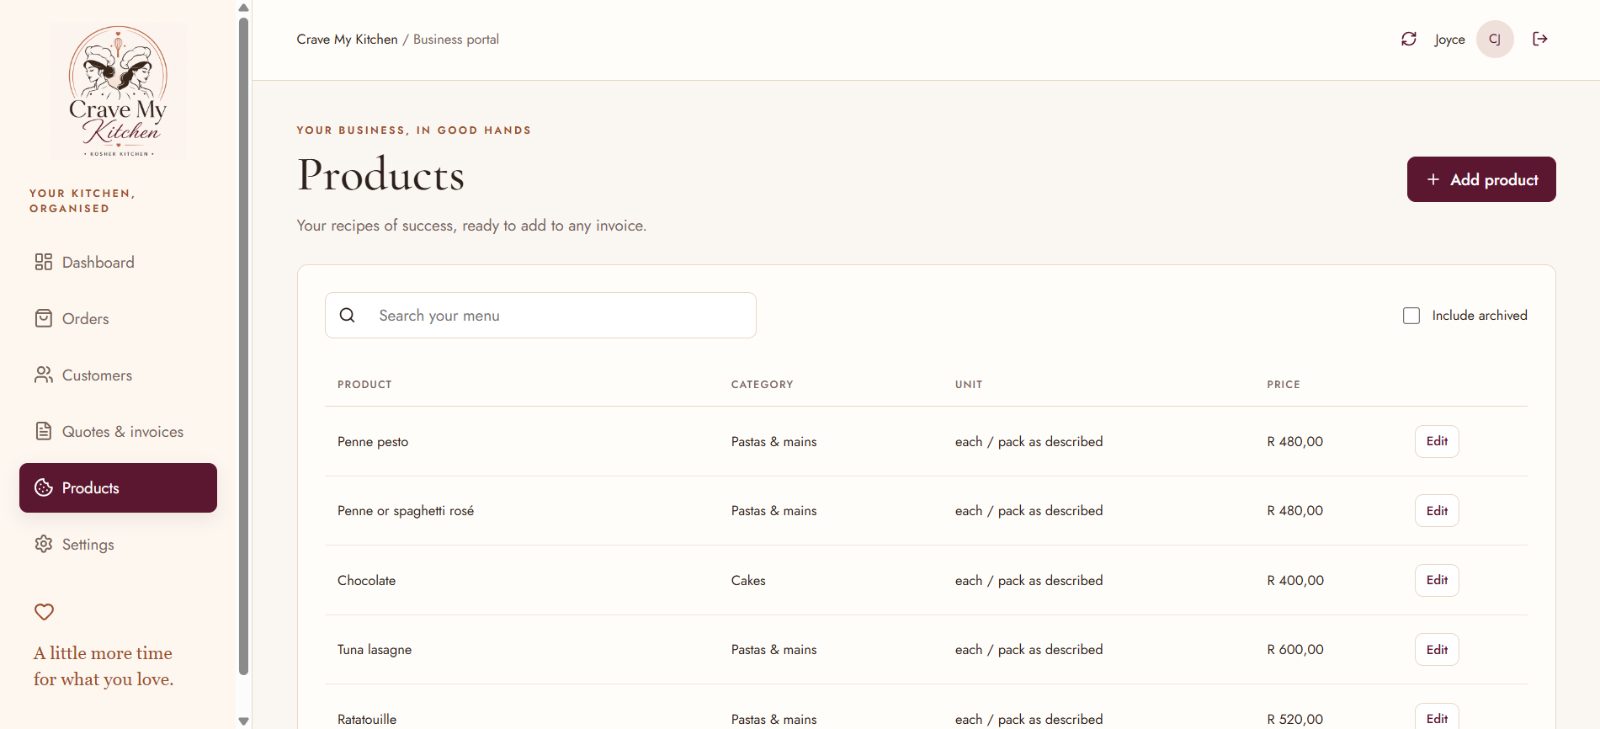The width and height of the screenshot is (1600, 729).
Task: Click the Cakes category cell
Action: (748, 580)
